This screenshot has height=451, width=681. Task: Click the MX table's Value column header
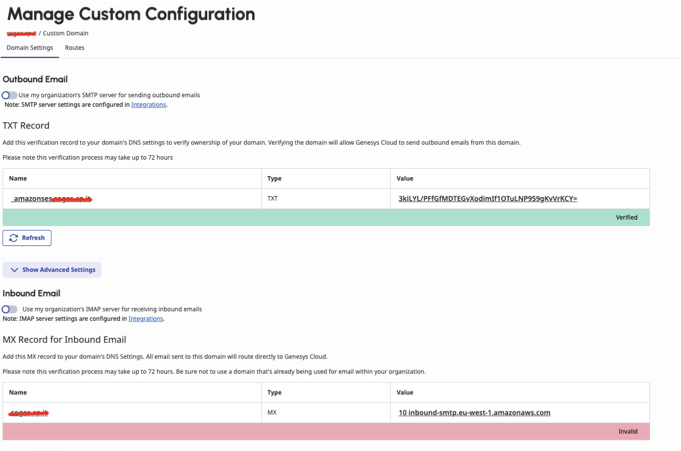pyautogui.click(x=405, y=393)
